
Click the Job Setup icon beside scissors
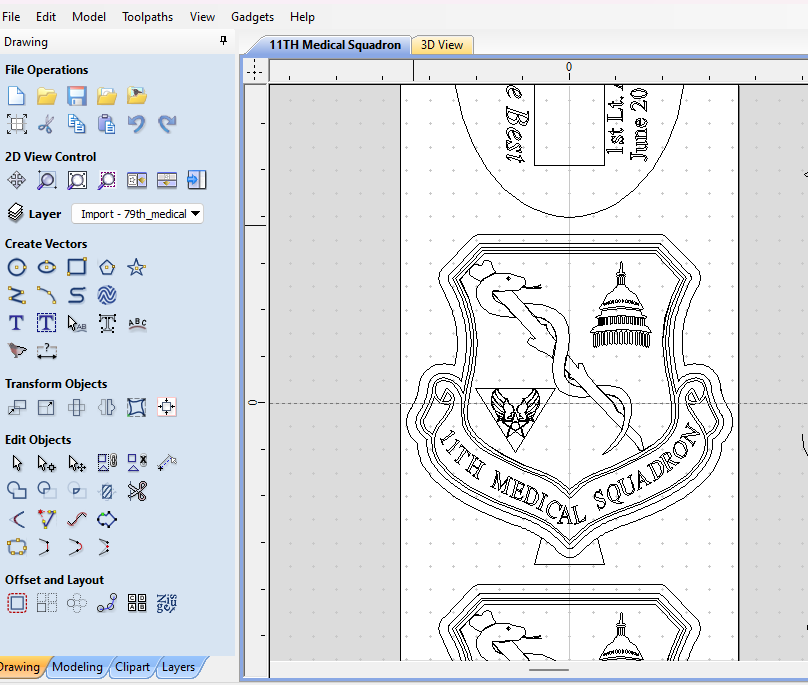16,124
